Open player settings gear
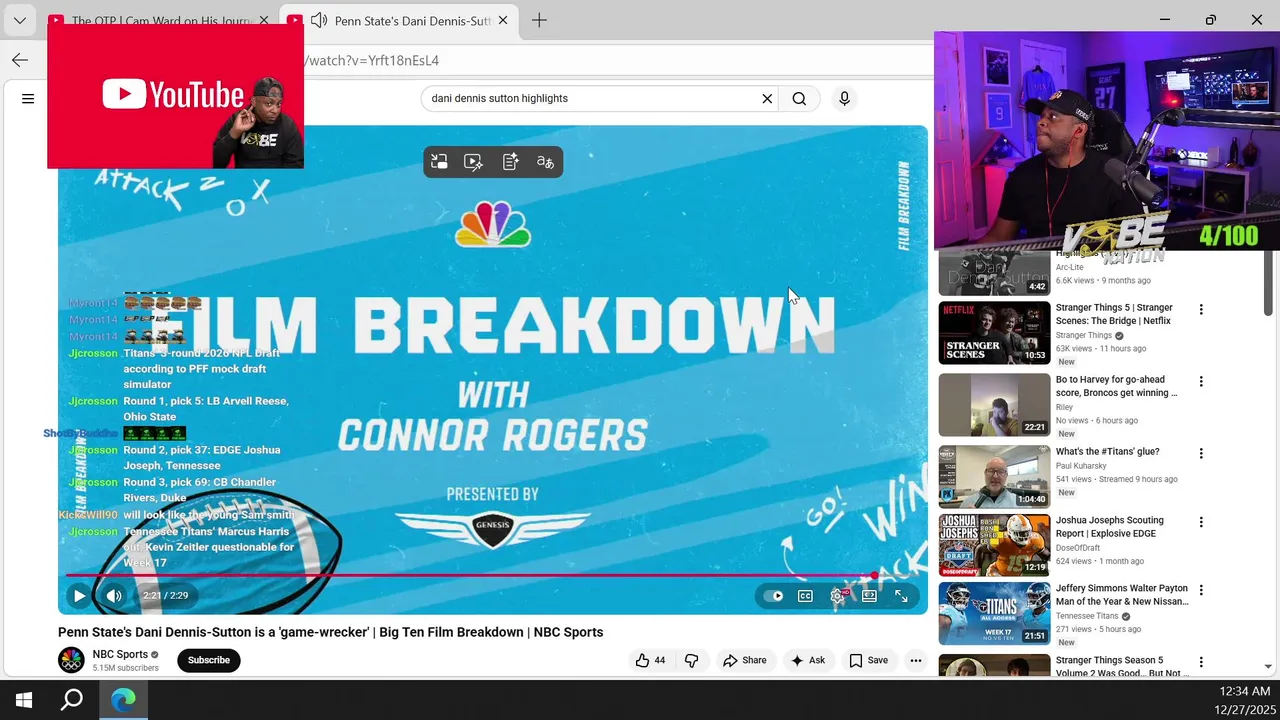1280x720 pixels. click(838, 596)
